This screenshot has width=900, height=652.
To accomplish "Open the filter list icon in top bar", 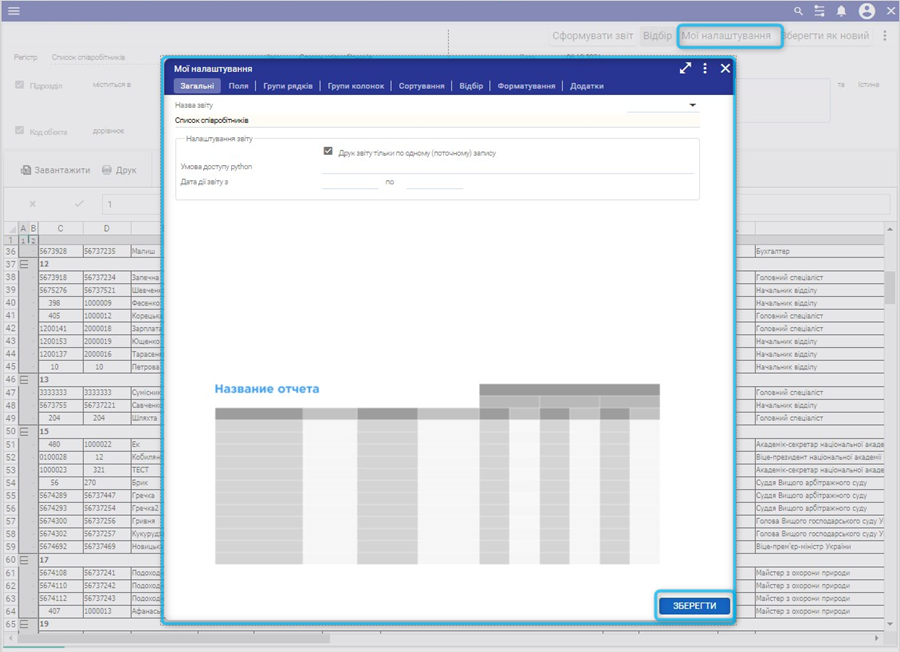I will [820, 11].
